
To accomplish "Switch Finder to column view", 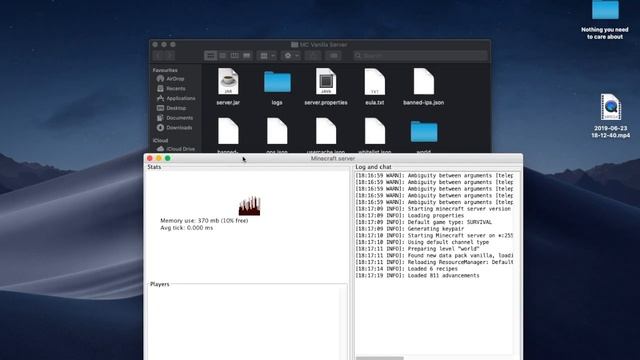I will click(x=234, y=56).
